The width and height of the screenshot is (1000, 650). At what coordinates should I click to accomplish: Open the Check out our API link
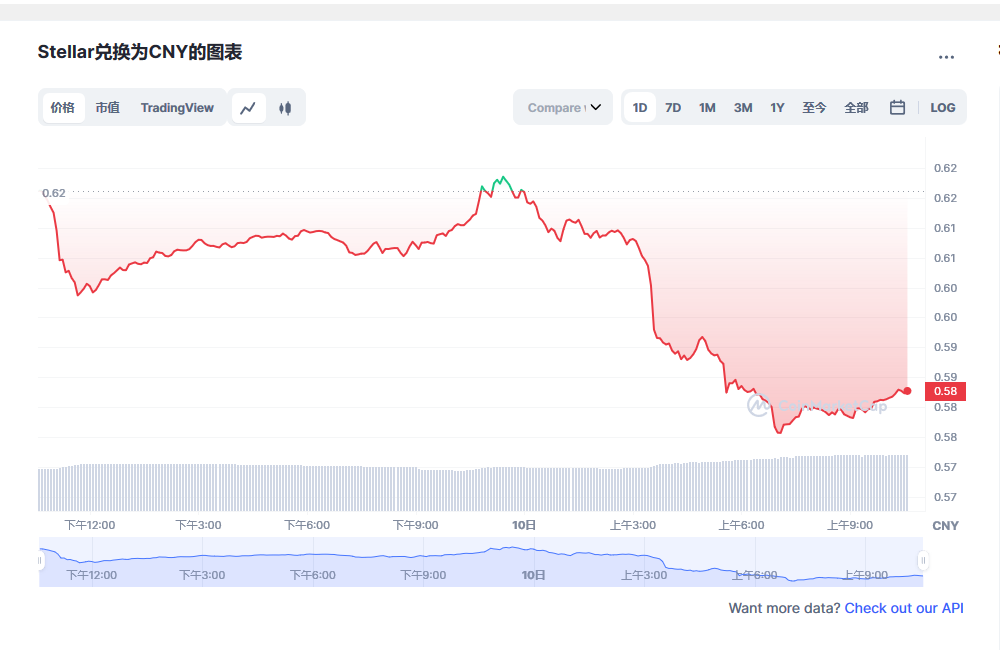point(904,608)
